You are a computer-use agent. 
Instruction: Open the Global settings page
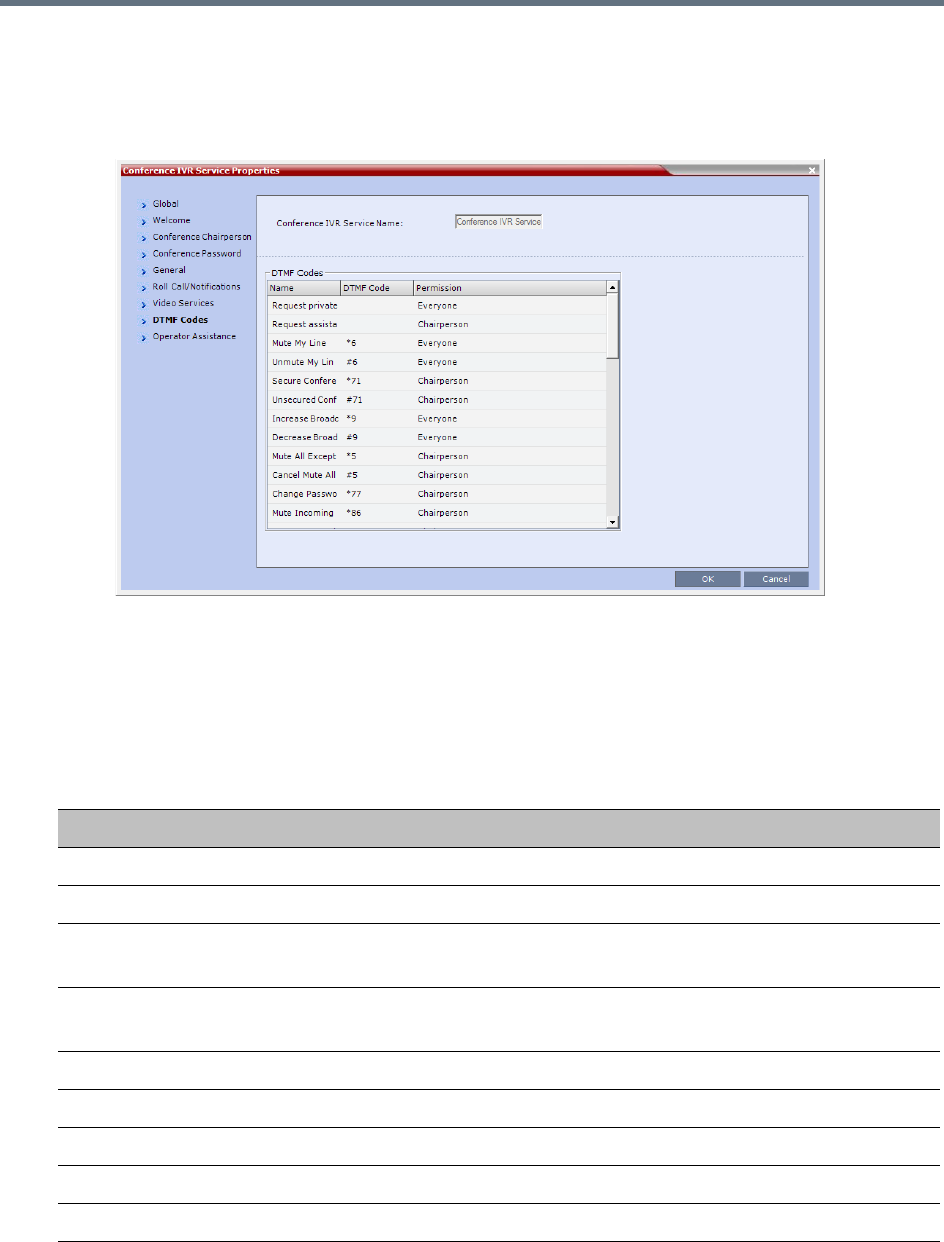(165, 203)
